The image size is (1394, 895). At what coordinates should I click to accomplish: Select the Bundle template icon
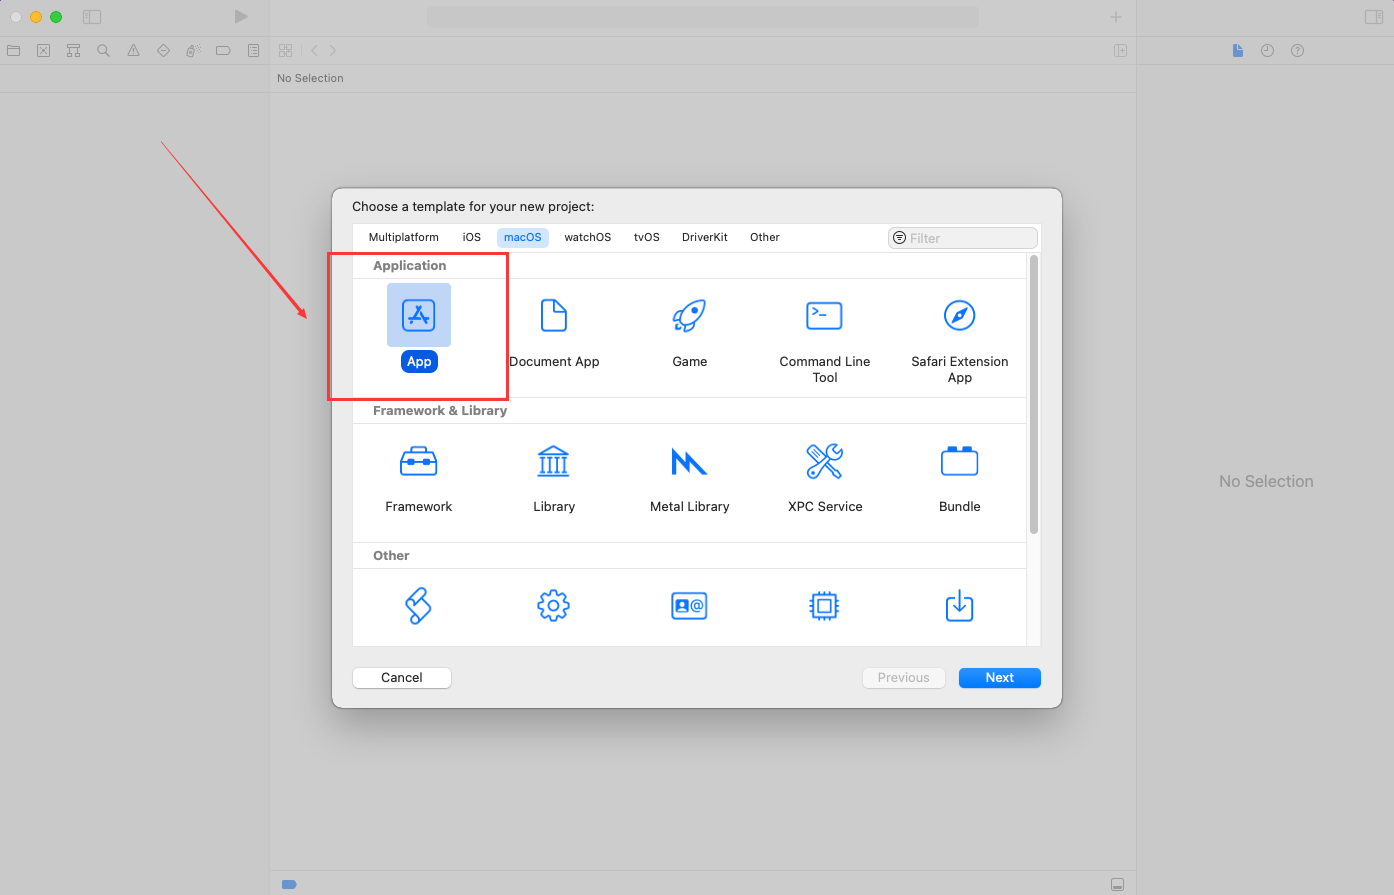959,461
